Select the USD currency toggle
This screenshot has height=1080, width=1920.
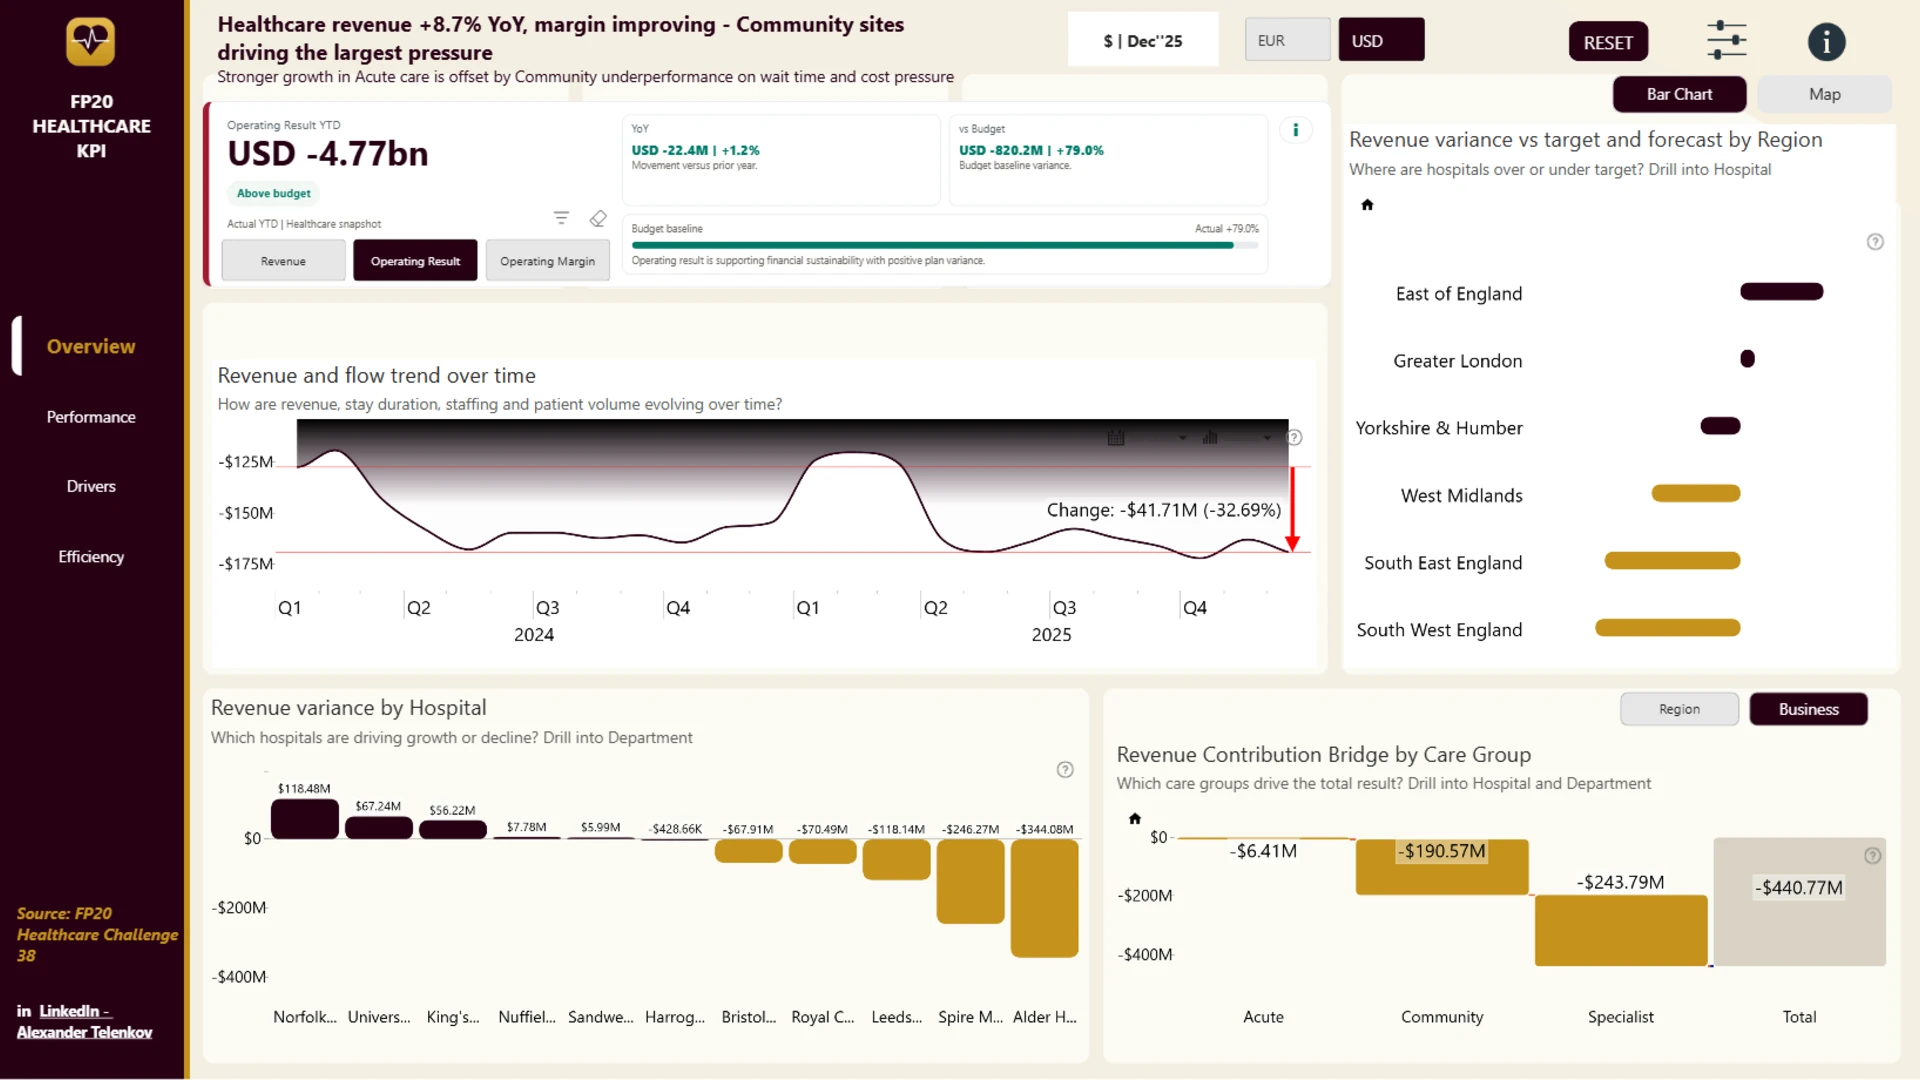tap(1381, 40)
